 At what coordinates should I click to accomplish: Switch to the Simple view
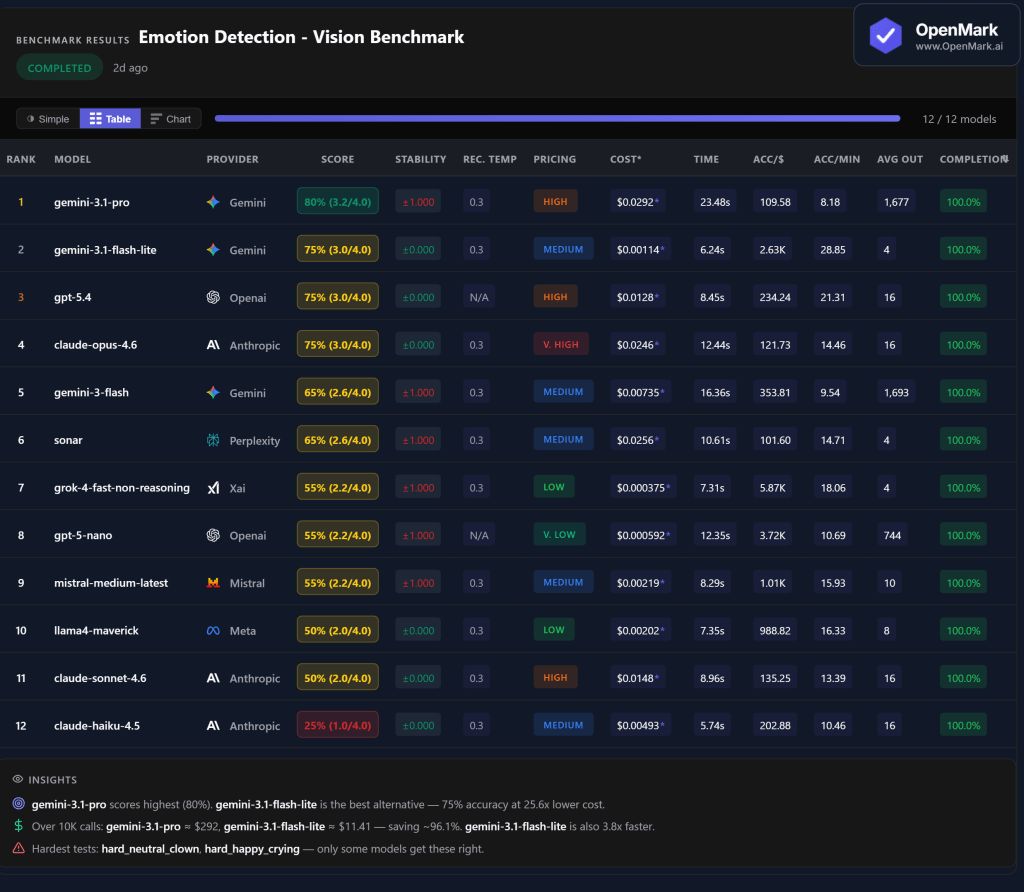pyautogui.click(x=48, y=119)
